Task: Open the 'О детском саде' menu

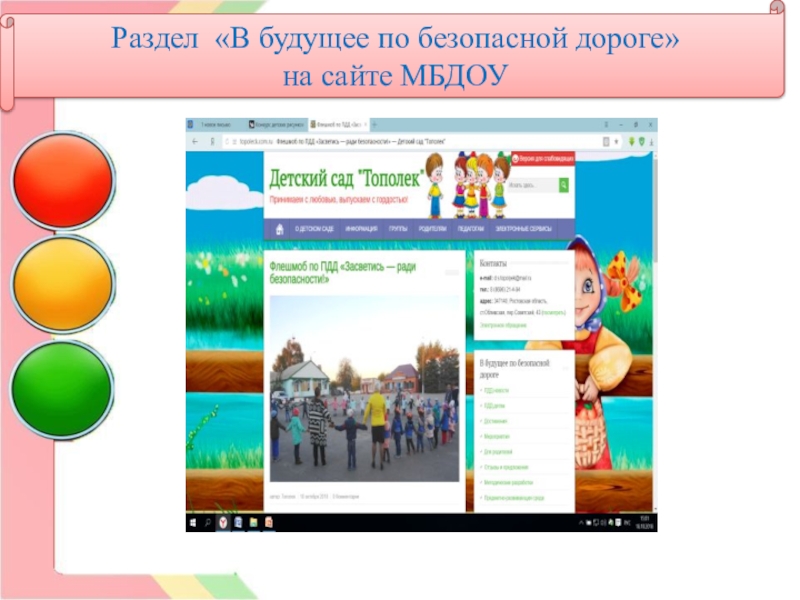Action: pyautogui.click(x=314, y=229)
